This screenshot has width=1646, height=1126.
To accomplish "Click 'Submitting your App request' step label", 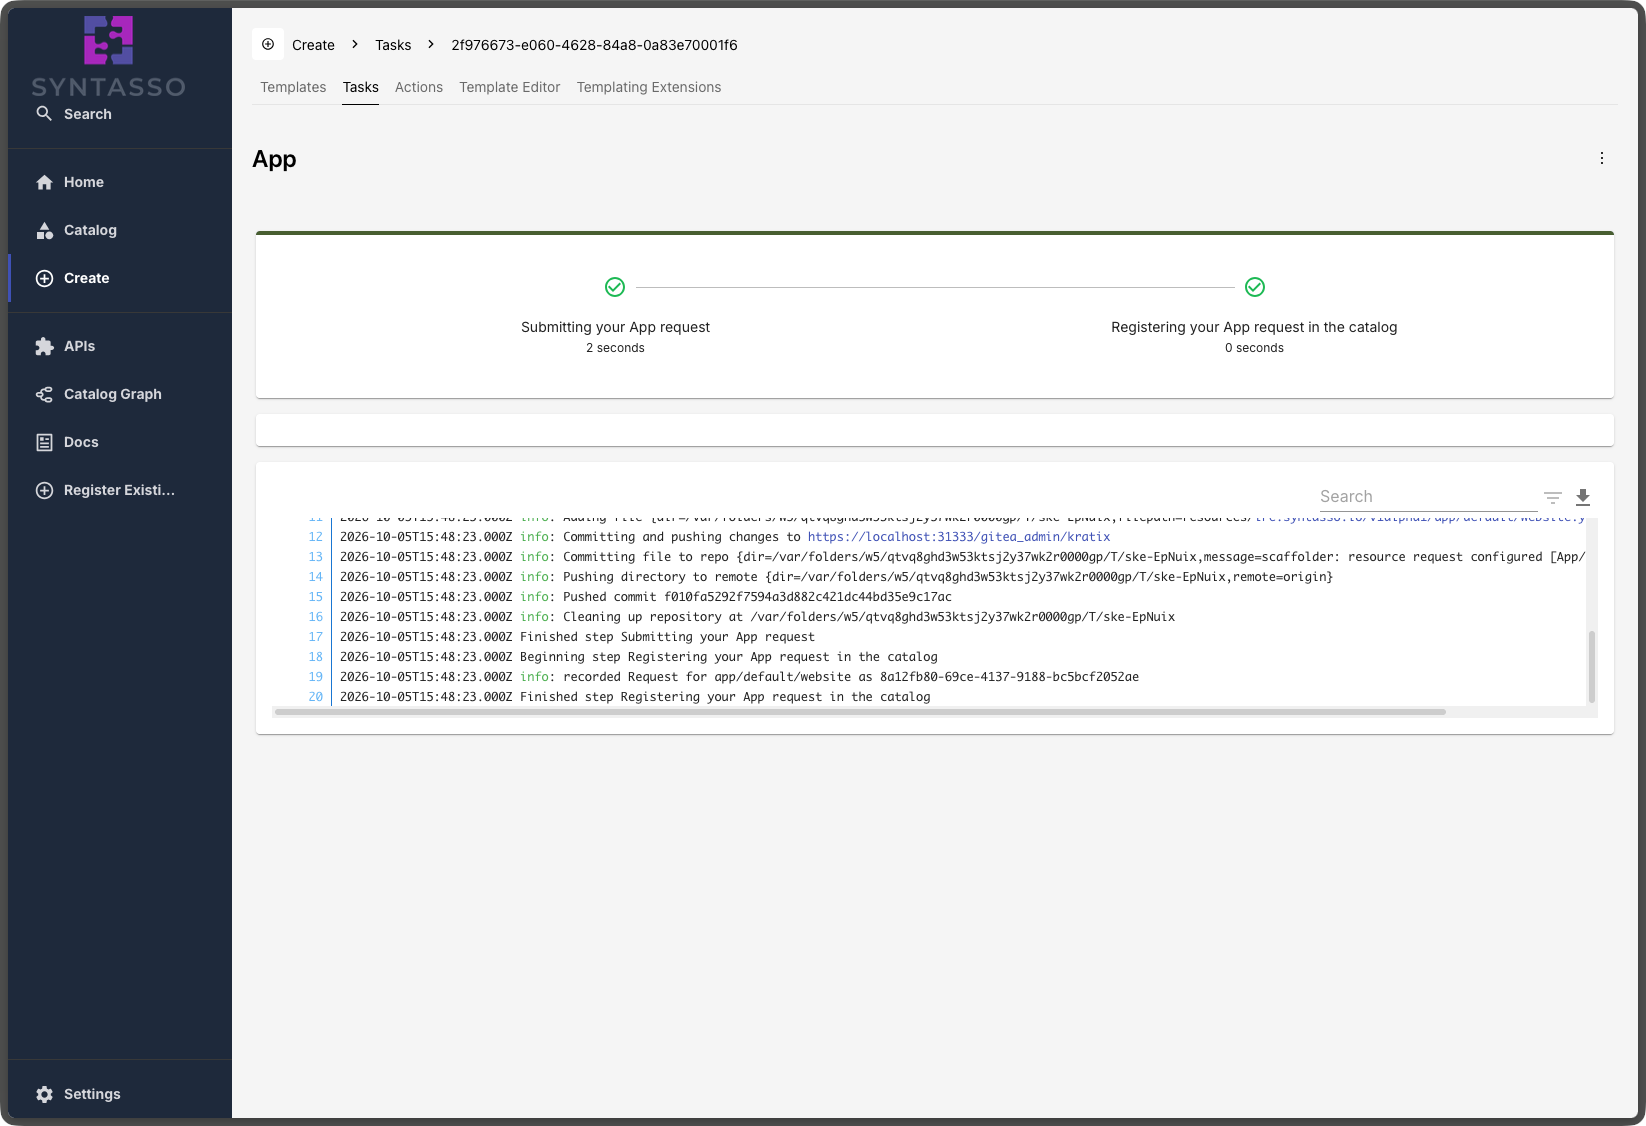I will 615,327.
